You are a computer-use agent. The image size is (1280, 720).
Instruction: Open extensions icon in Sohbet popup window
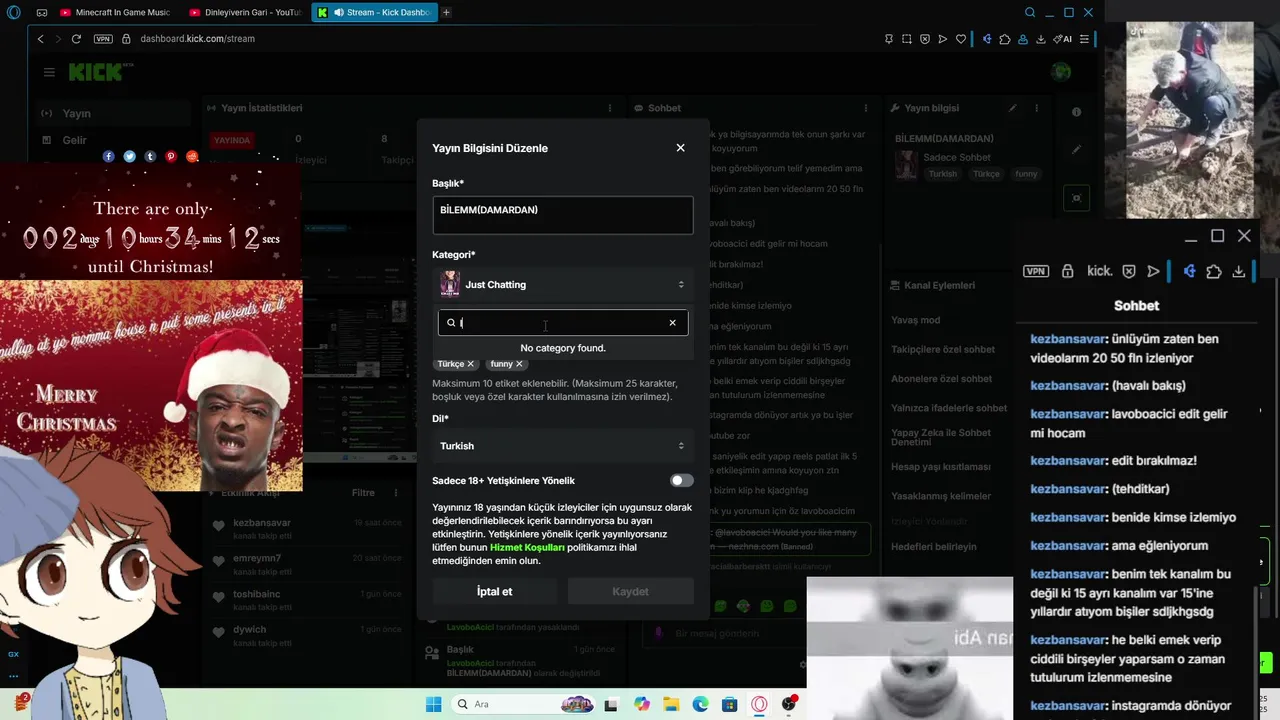[1214, 271]
